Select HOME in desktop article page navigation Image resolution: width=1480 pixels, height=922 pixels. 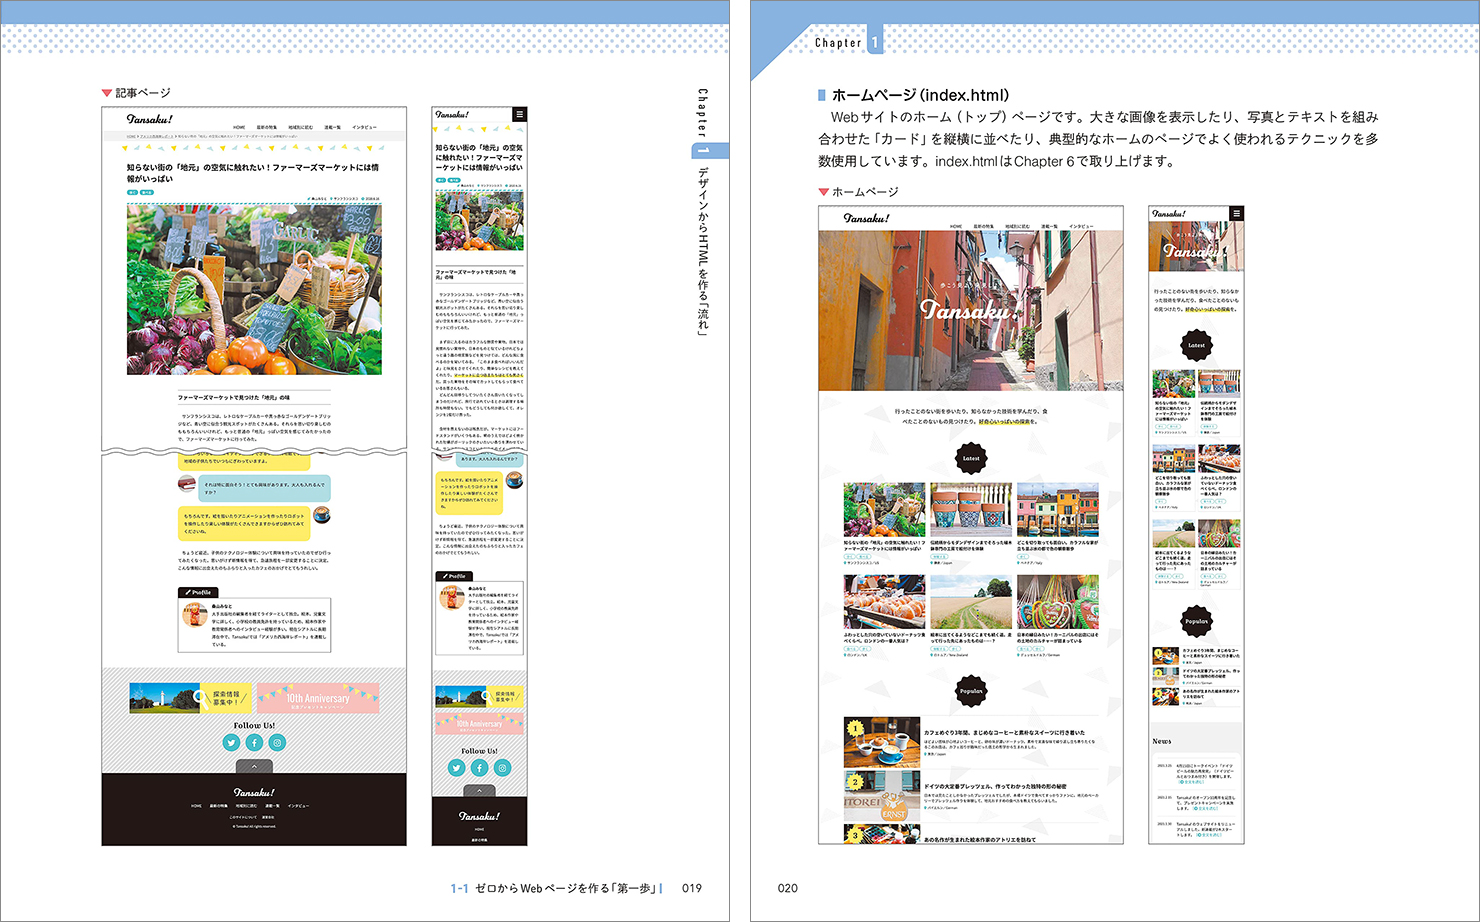point(239,128)
